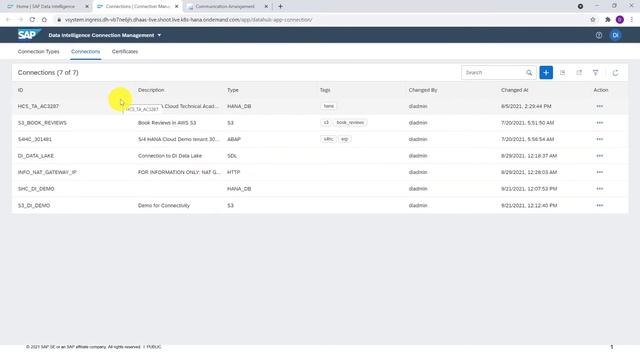
Task: Open the DI user avatar menu
Action: point(615,35)
